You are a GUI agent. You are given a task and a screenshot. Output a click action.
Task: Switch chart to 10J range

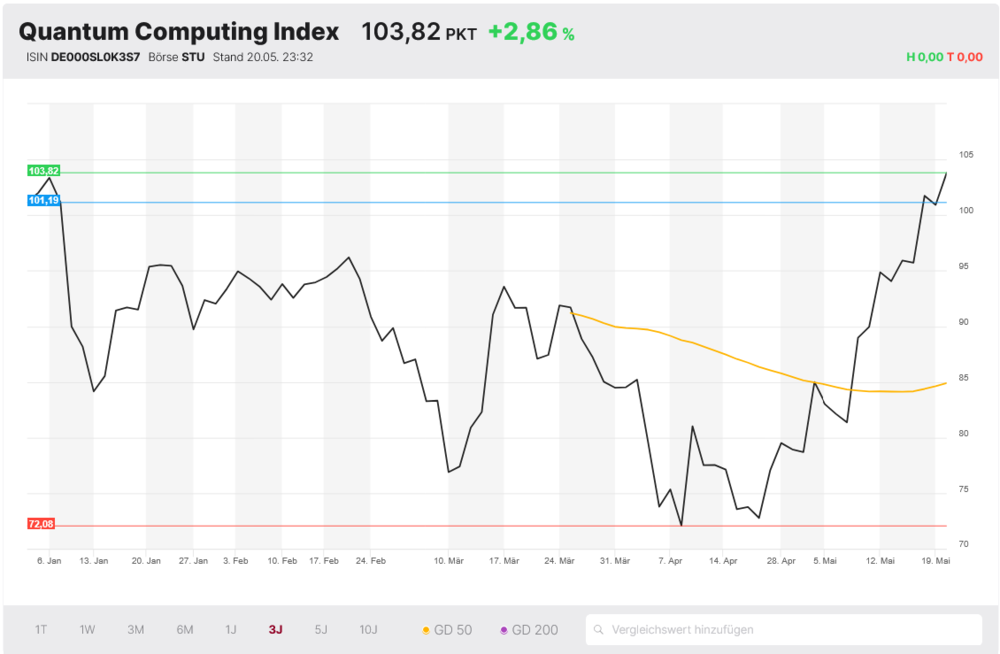(x=369, y=630)
